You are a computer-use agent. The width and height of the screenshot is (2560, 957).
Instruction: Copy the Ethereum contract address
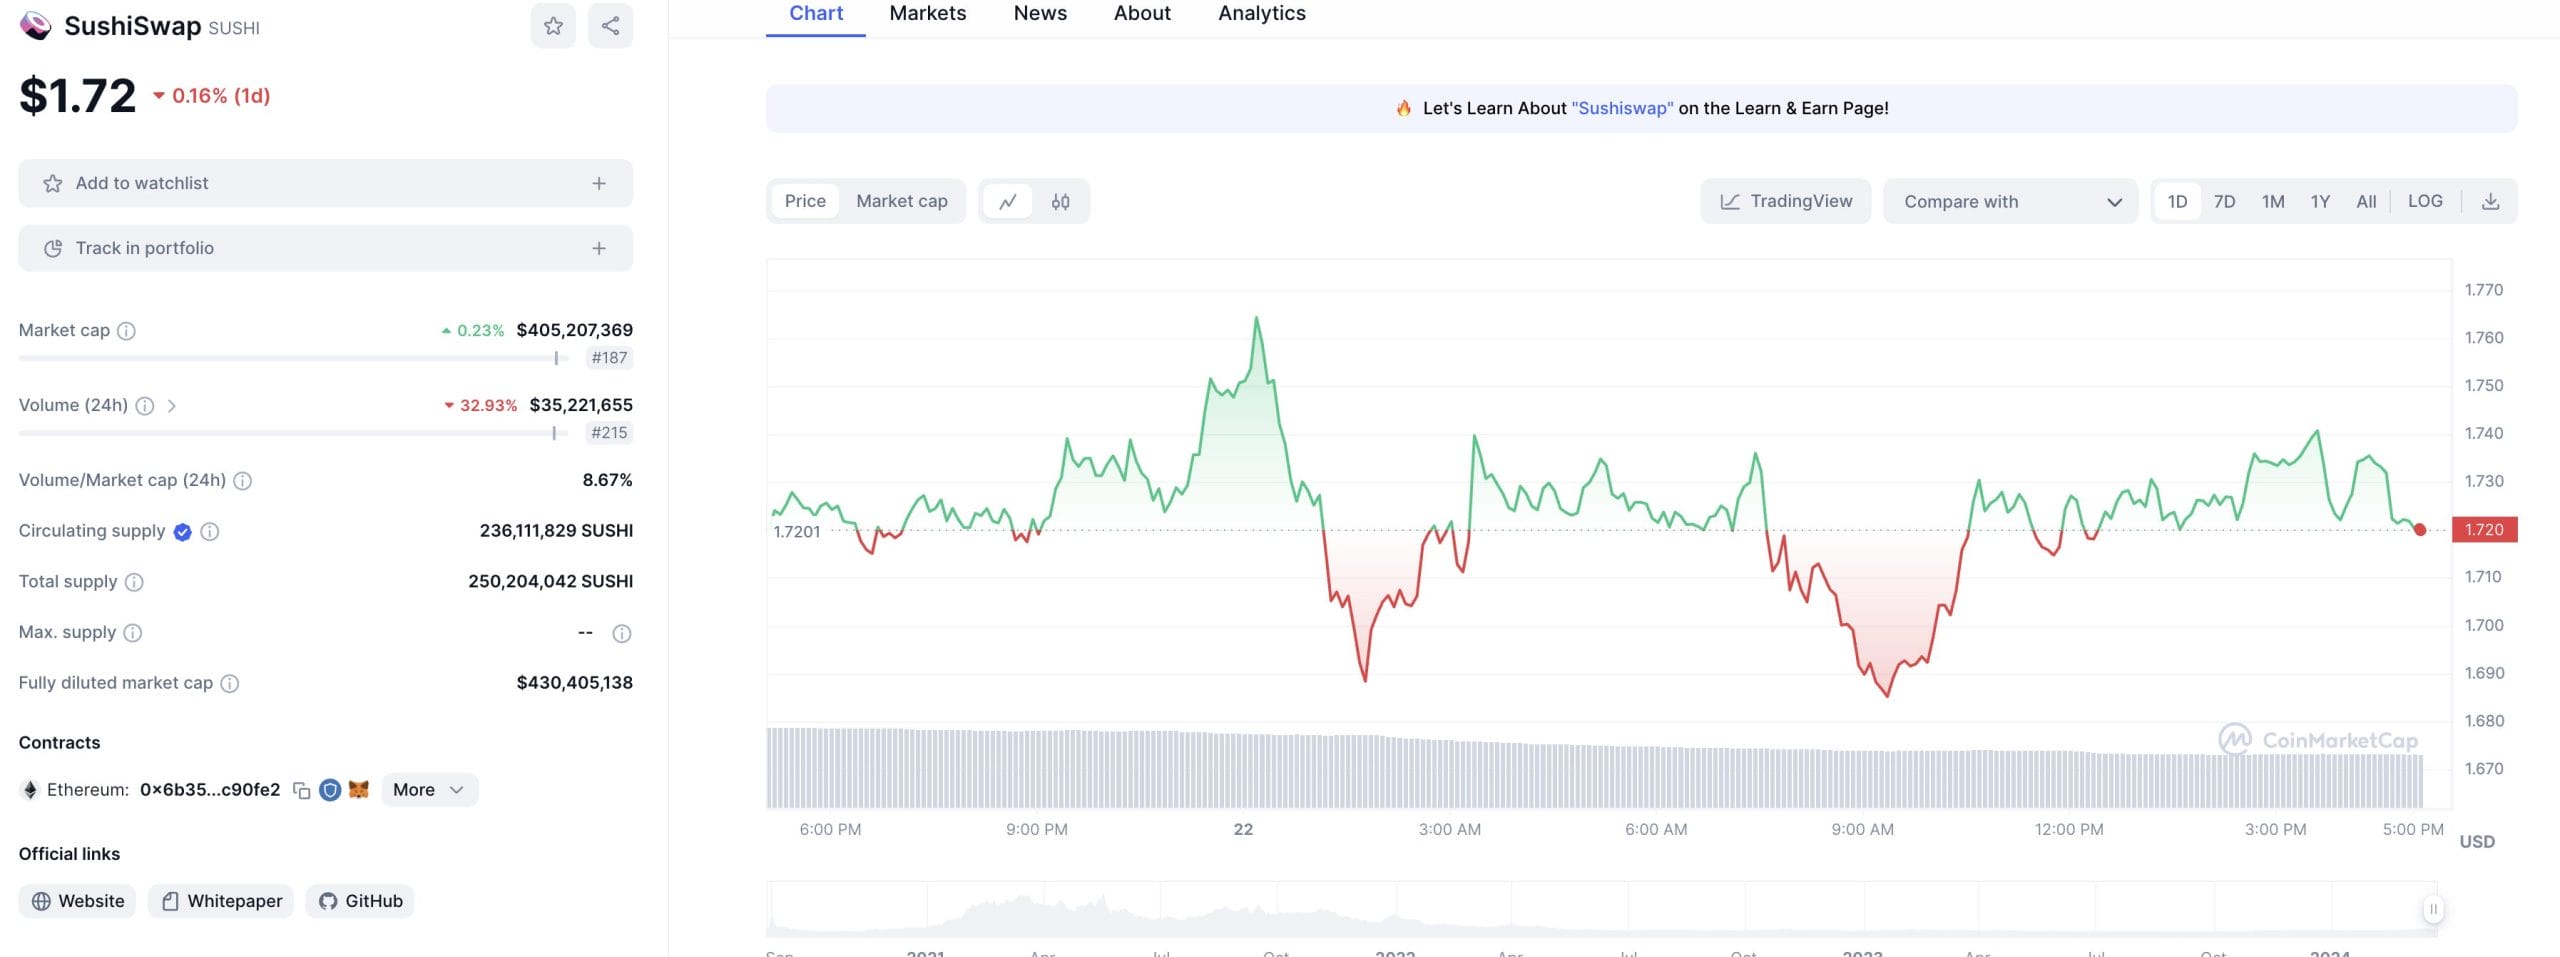tap(301, 791)
